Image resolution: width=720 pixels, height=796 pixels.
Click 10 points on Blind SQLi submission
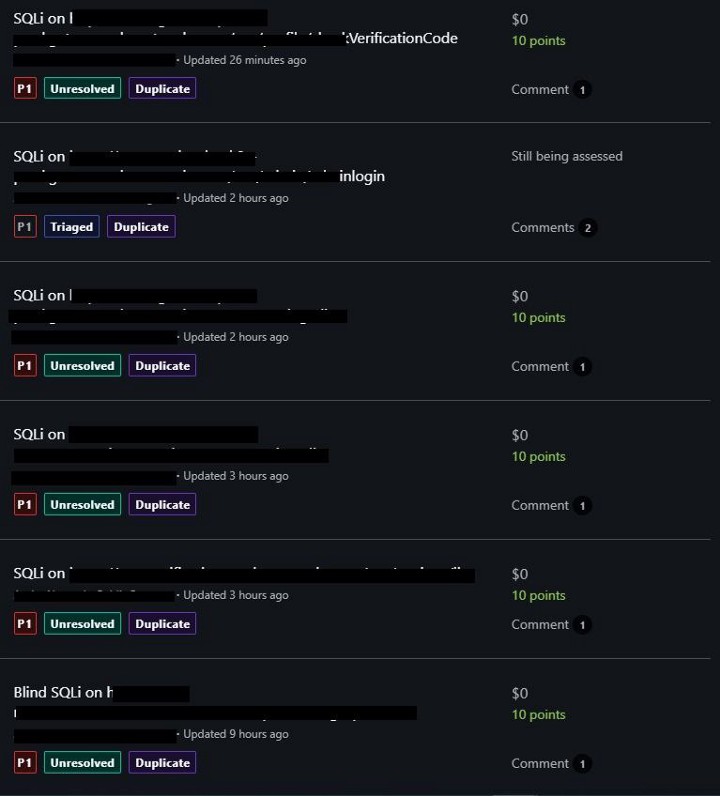click(x=538, y=715)
